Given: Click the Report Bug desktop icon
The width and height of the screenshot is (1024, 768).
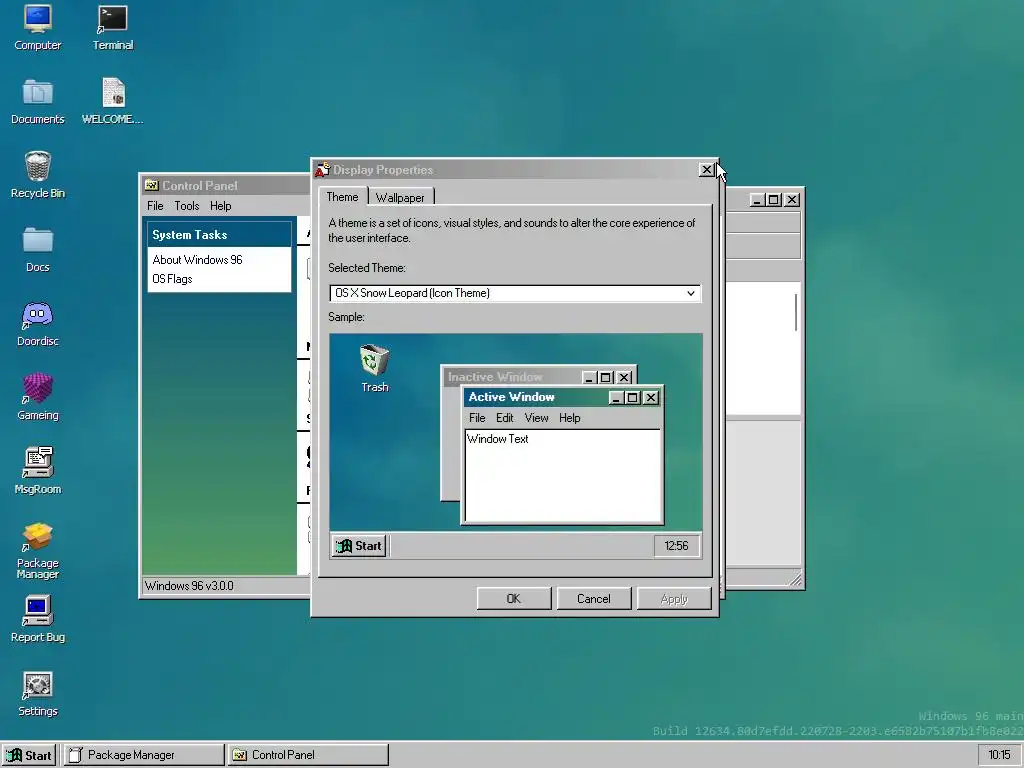Looking at the screenshot, I should pos(37,618).
